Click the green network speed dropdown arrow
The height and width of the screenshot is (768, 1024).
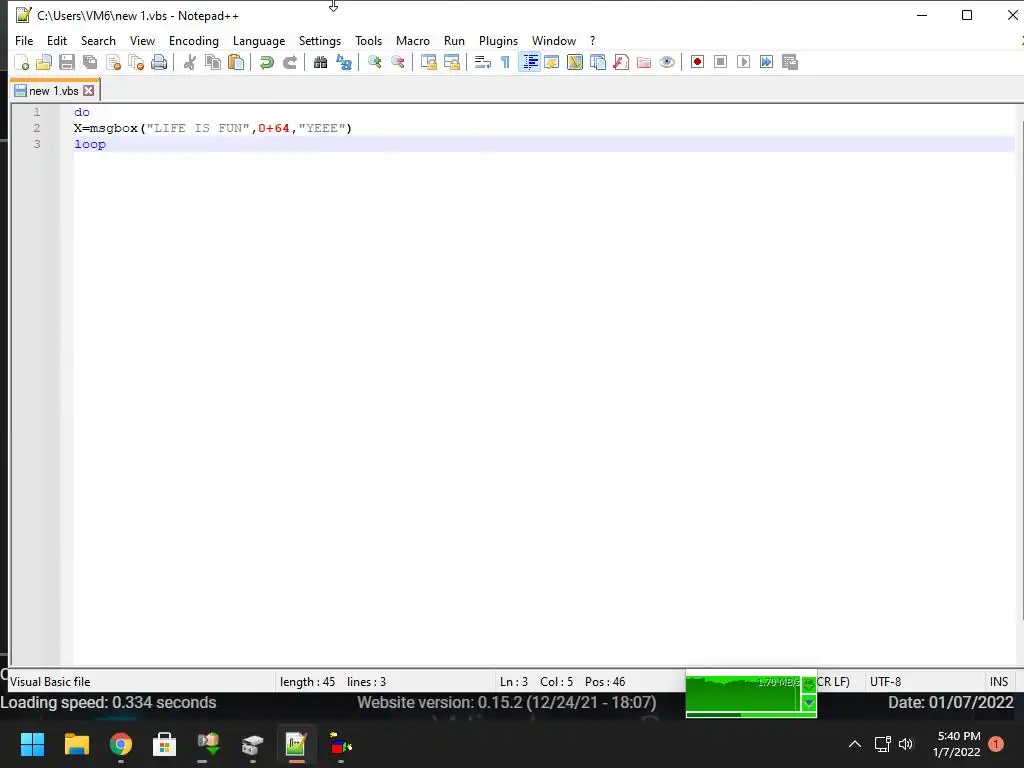[808, 703]
